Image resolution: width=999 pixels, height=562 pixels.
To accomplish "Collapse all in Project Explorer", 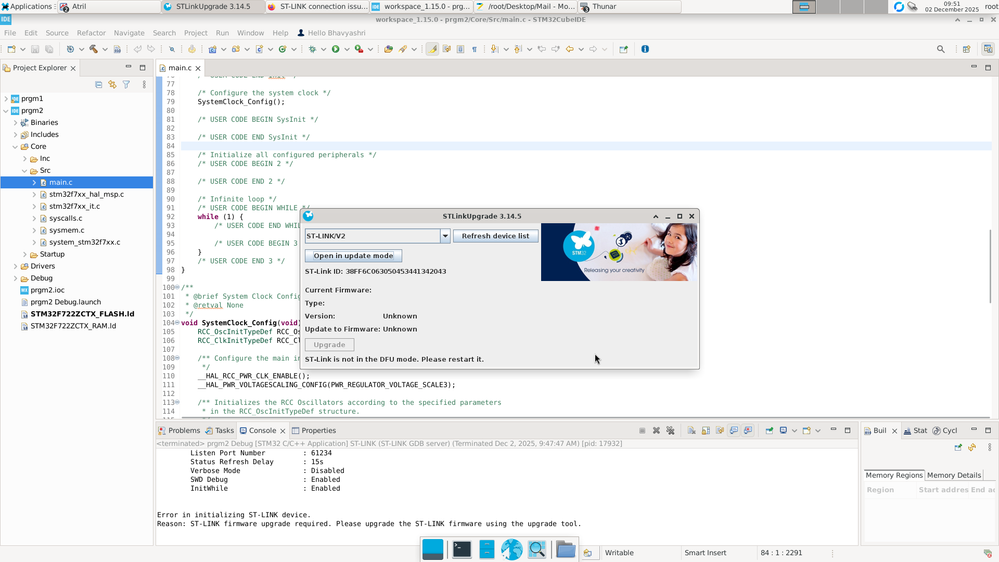I will click(x=98, y=85).
